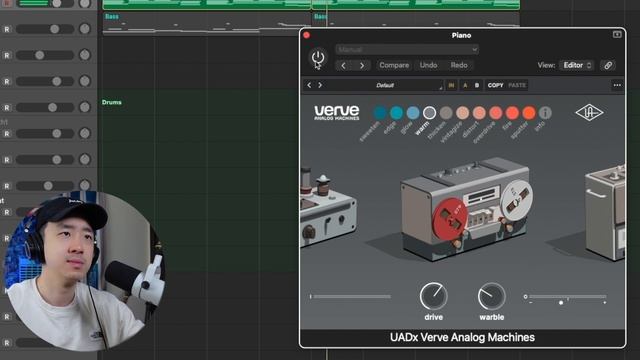Click Undo in the plugin header
Screen dimensions: 640x360
(x=429, y=65)
